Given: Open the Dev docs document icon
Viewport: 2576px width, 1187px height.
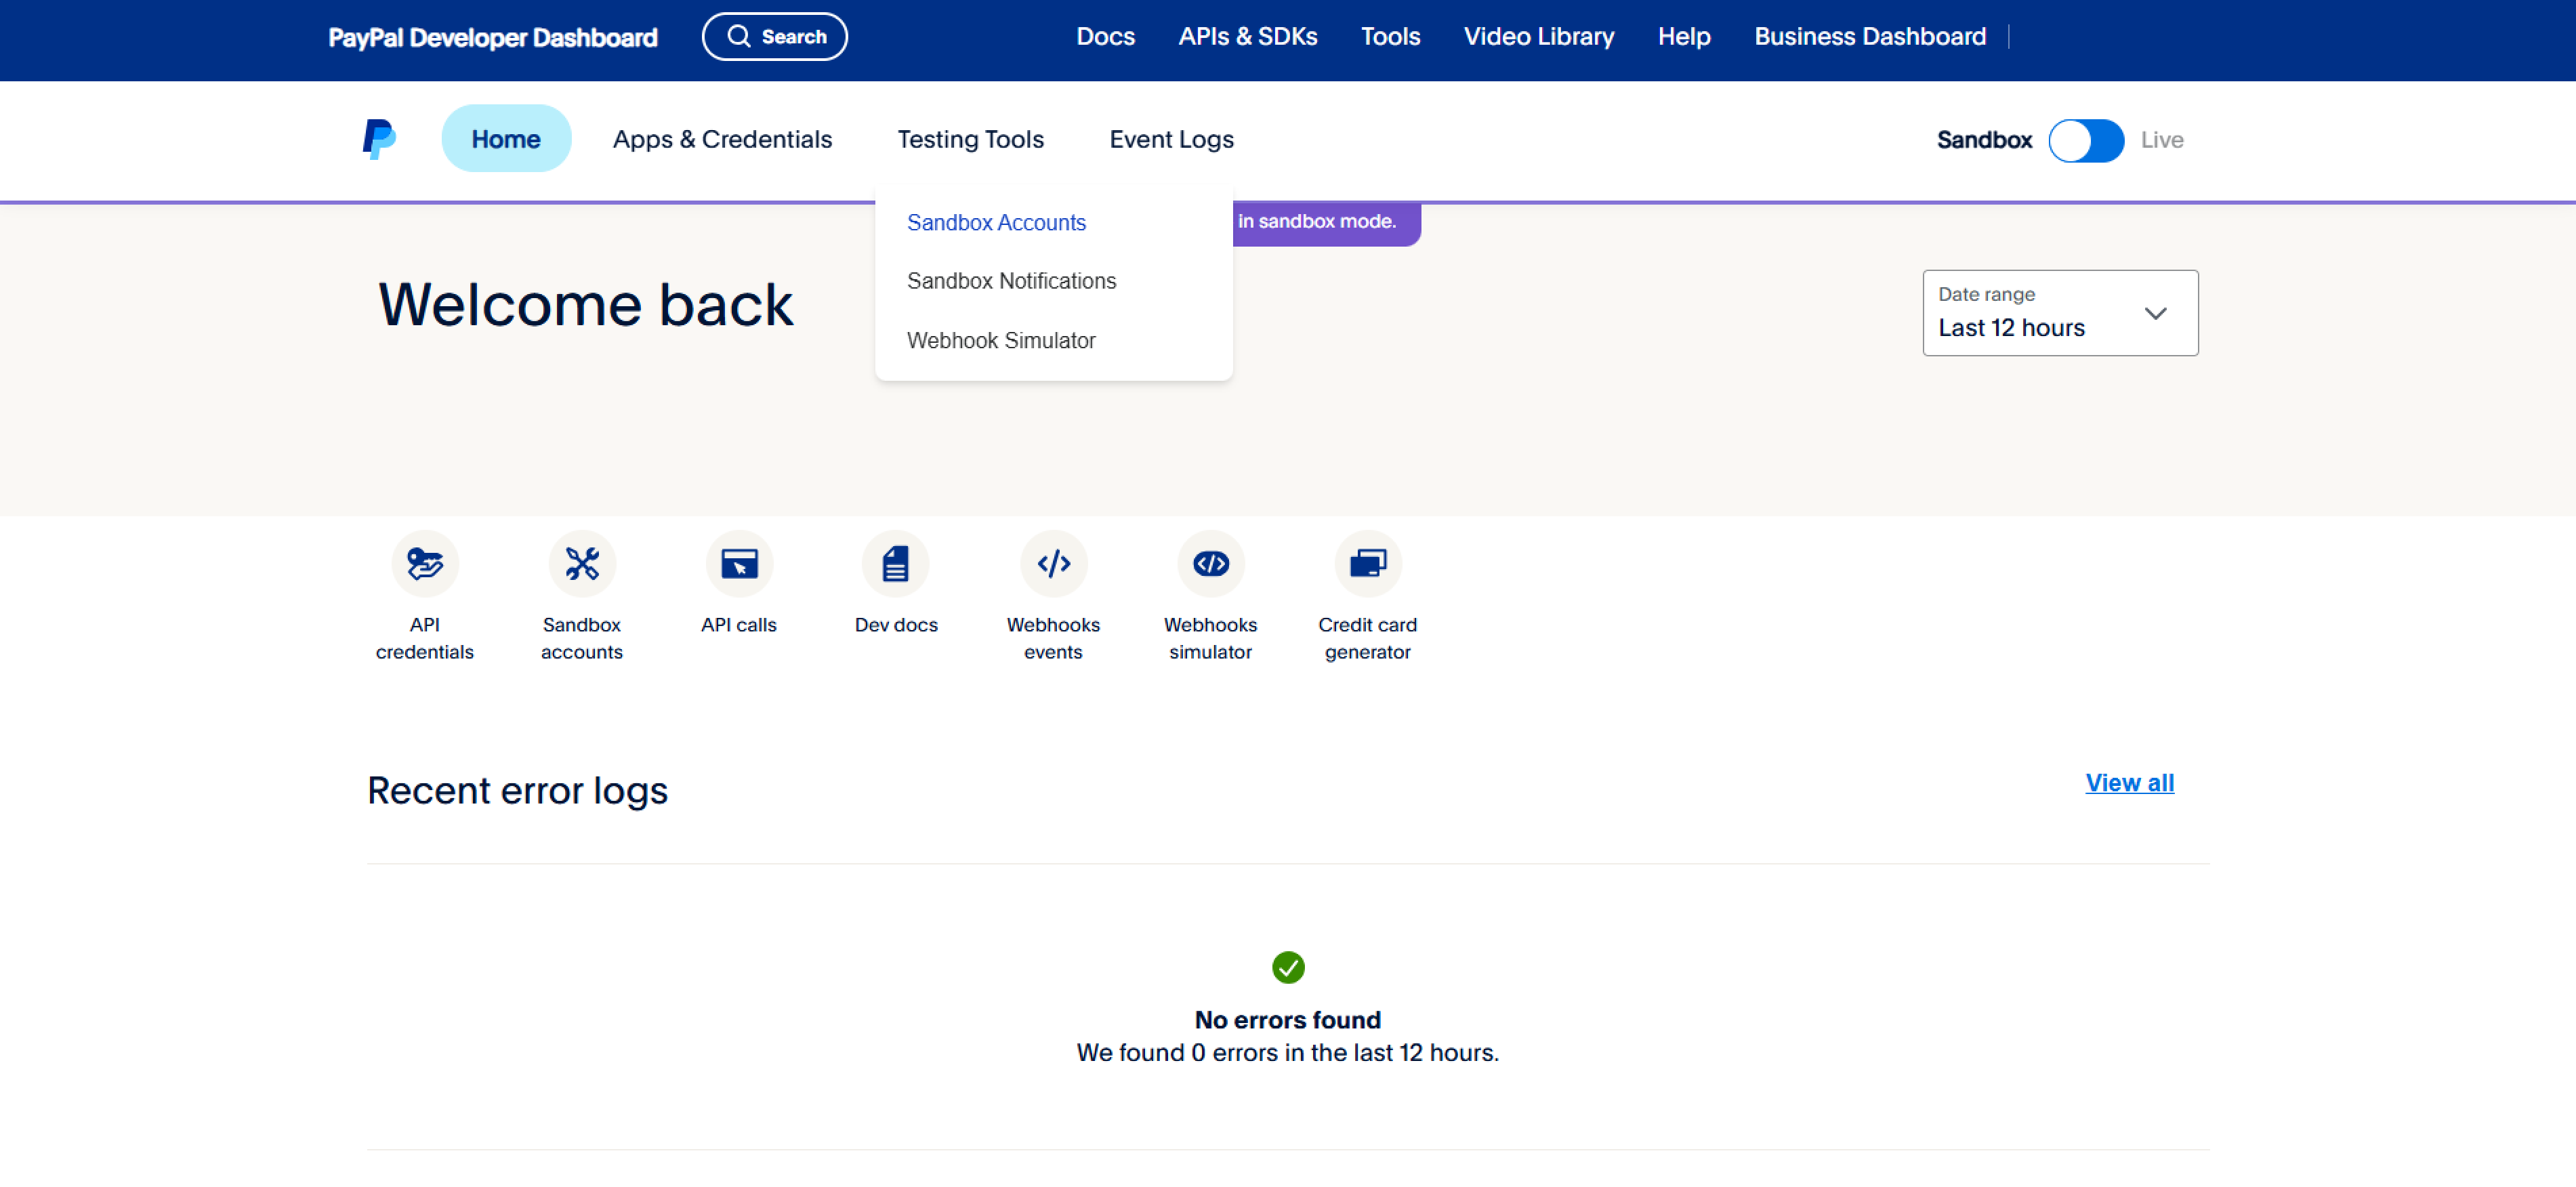Looking at the screenshot, I should 895,563.
